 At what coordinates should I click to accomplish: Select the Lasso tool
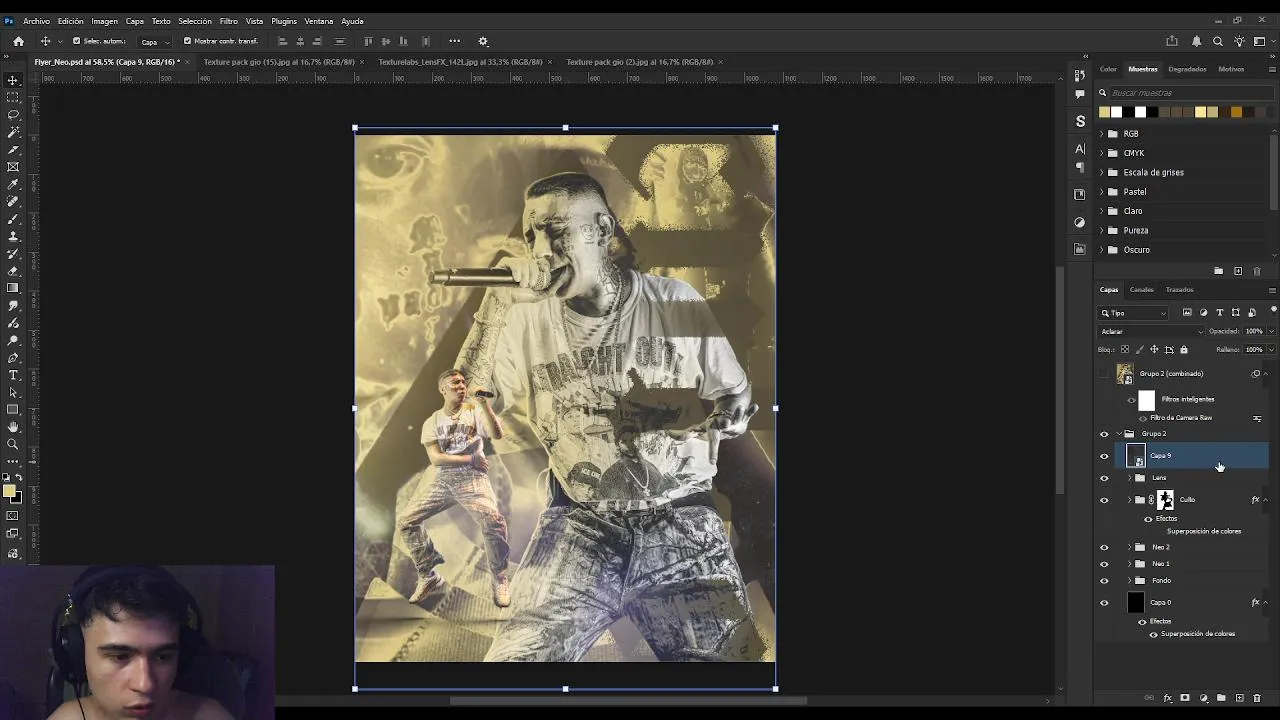coord(13,114)
